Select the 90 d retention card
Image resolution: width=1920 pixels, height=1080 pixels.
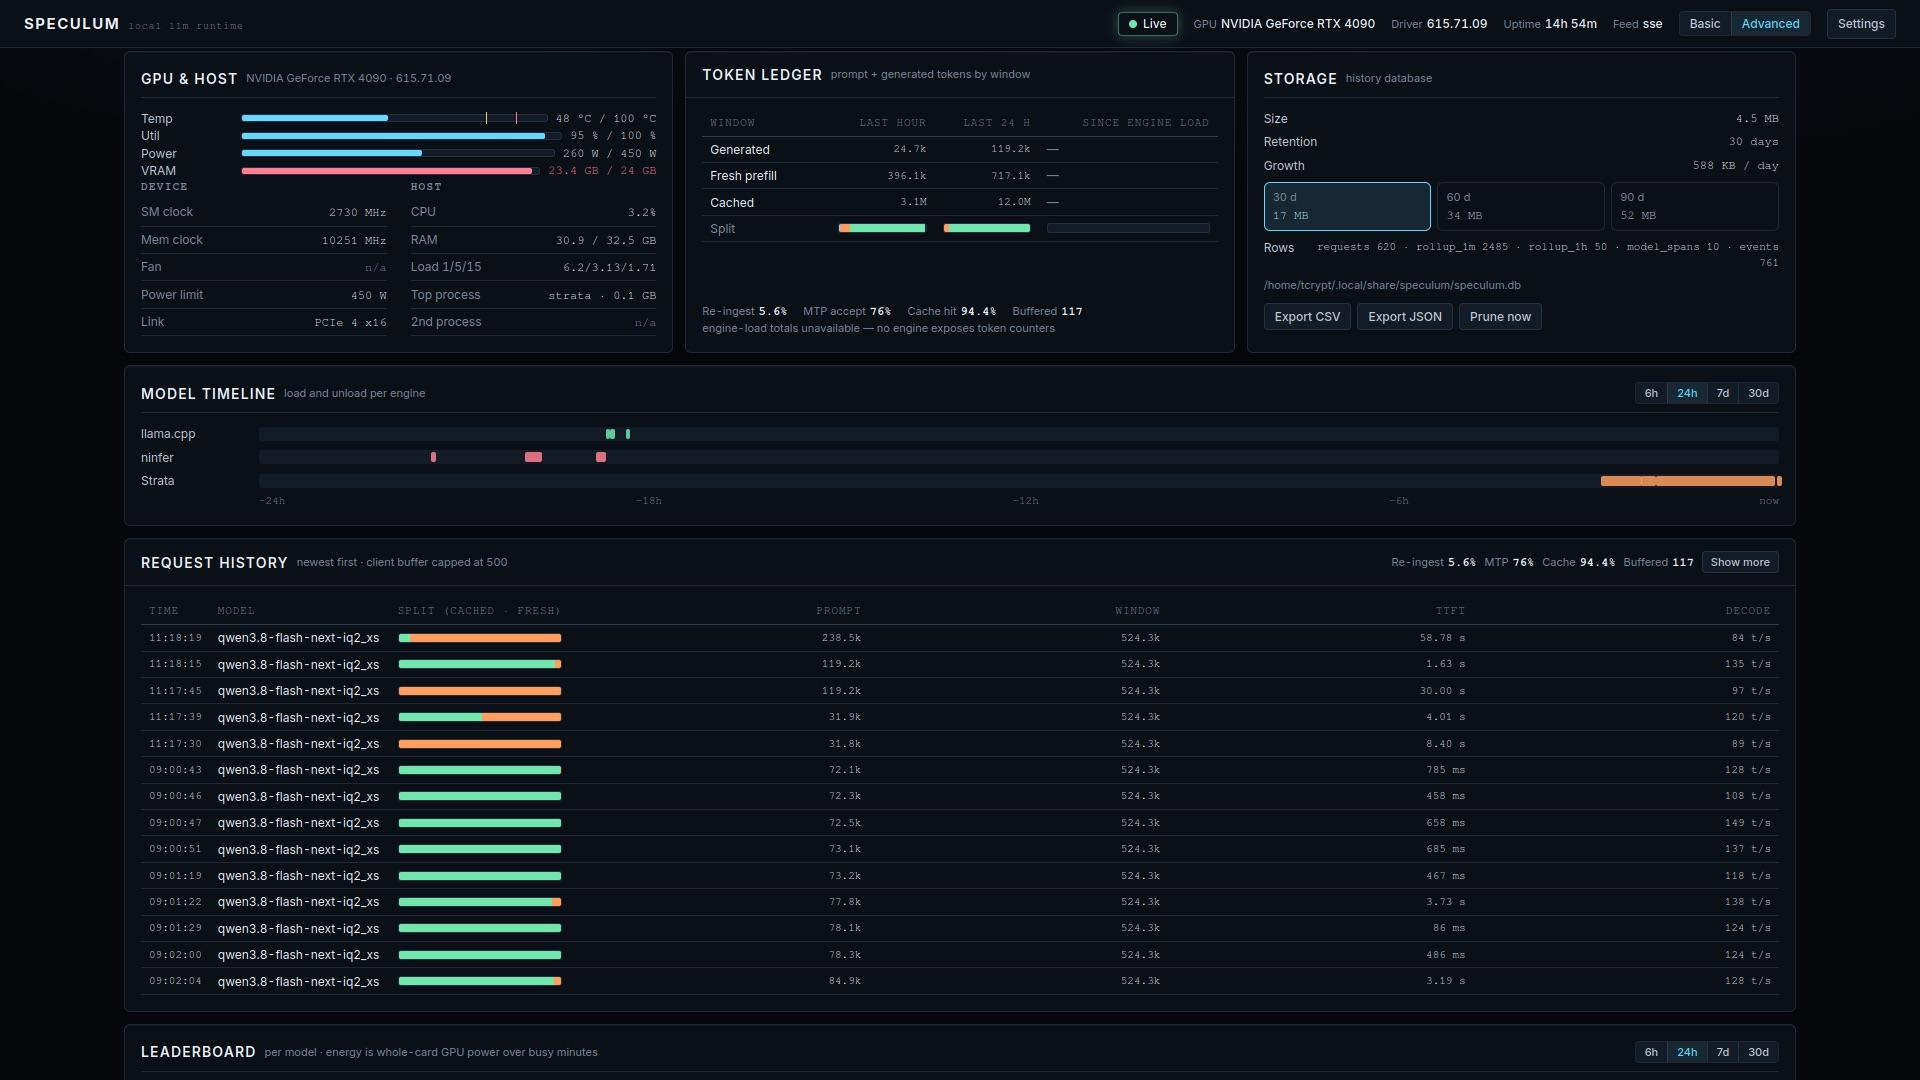pyautogui.click(x=1694, y=207)
